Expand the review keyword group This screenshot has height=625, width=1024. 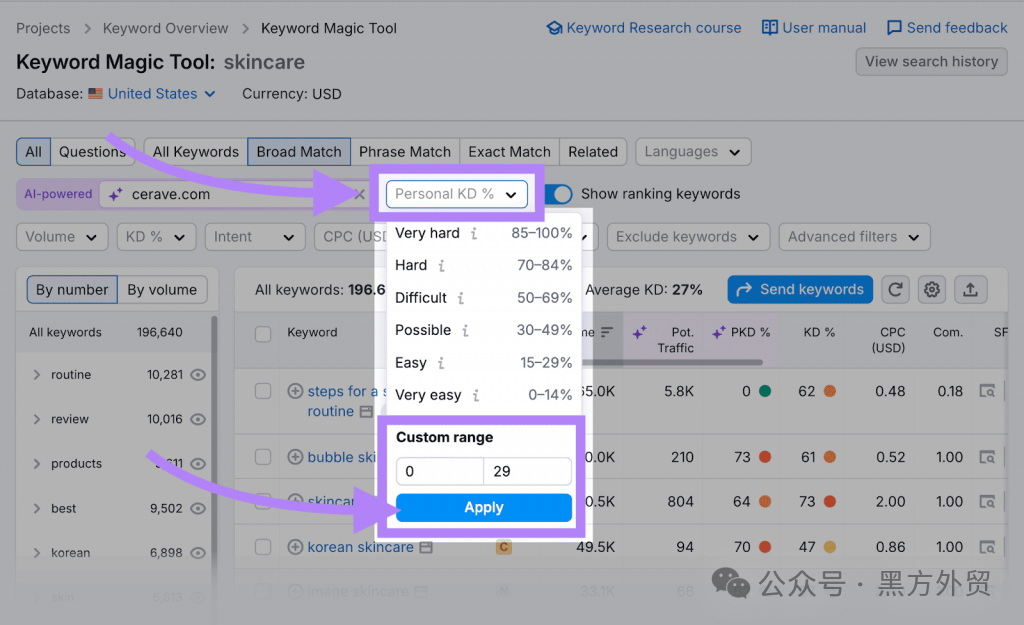(x=37, y=419)
